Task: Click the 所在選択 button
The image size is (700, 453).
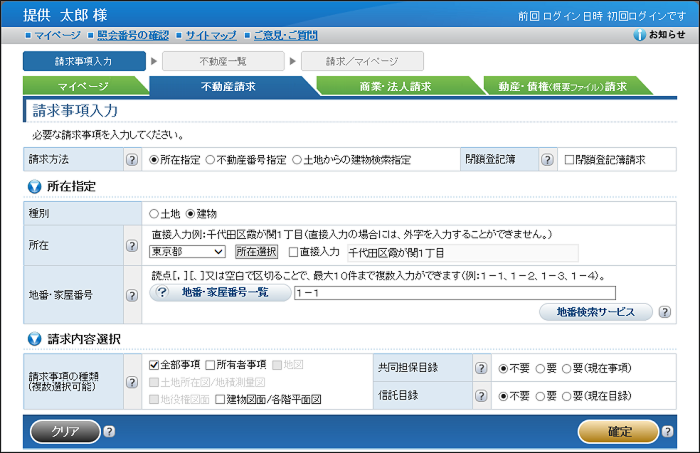Action: point(256,252)
